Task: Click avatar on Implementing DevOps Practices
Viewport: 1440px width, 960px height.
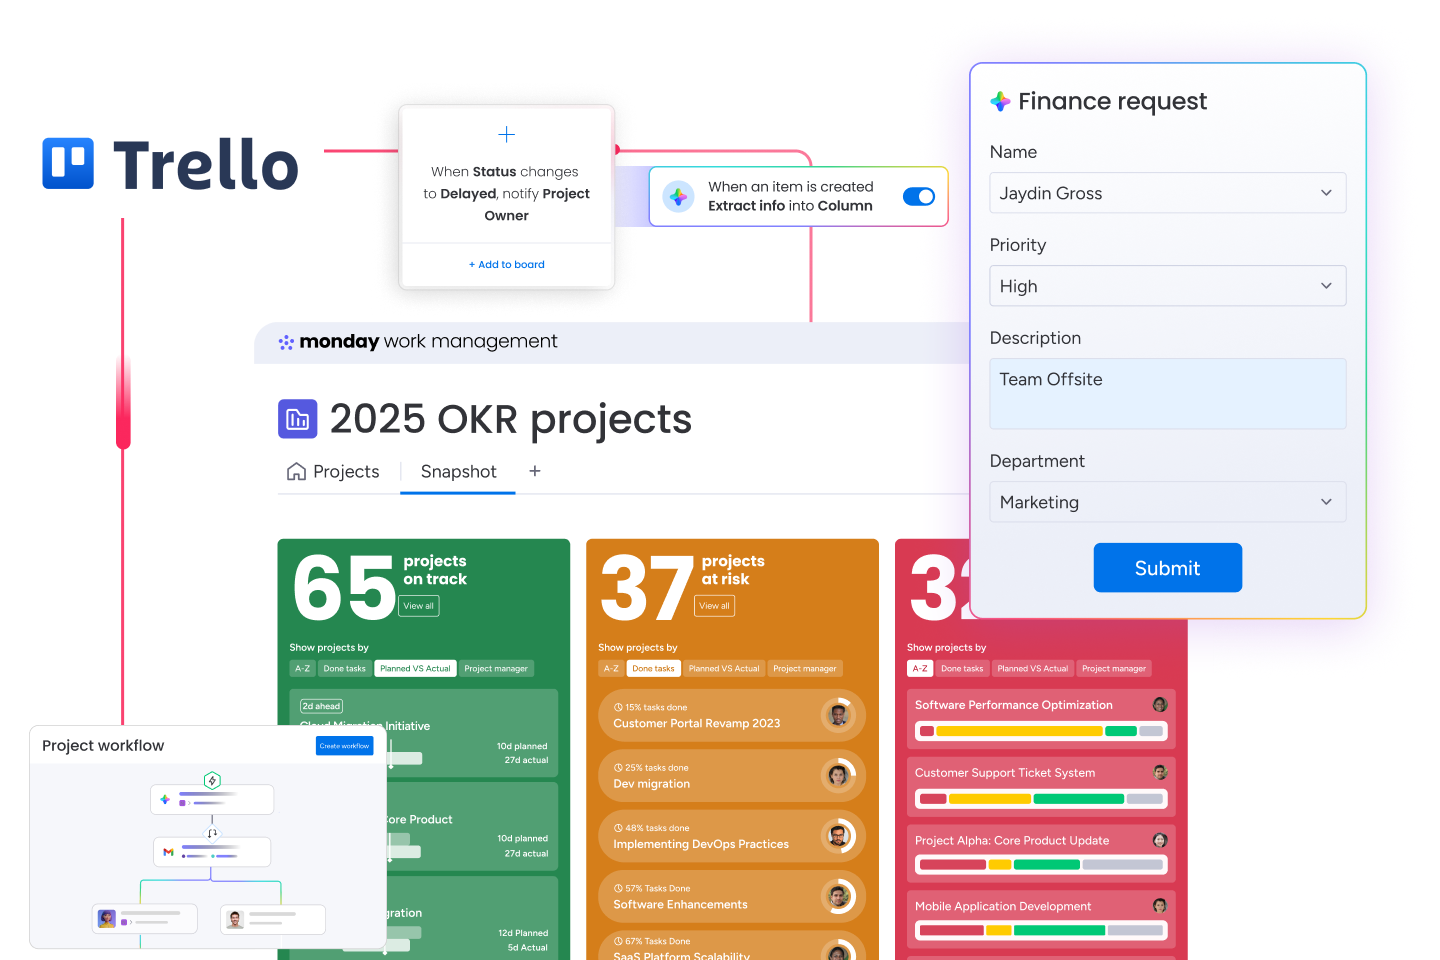Action: (x=839, y=836)
